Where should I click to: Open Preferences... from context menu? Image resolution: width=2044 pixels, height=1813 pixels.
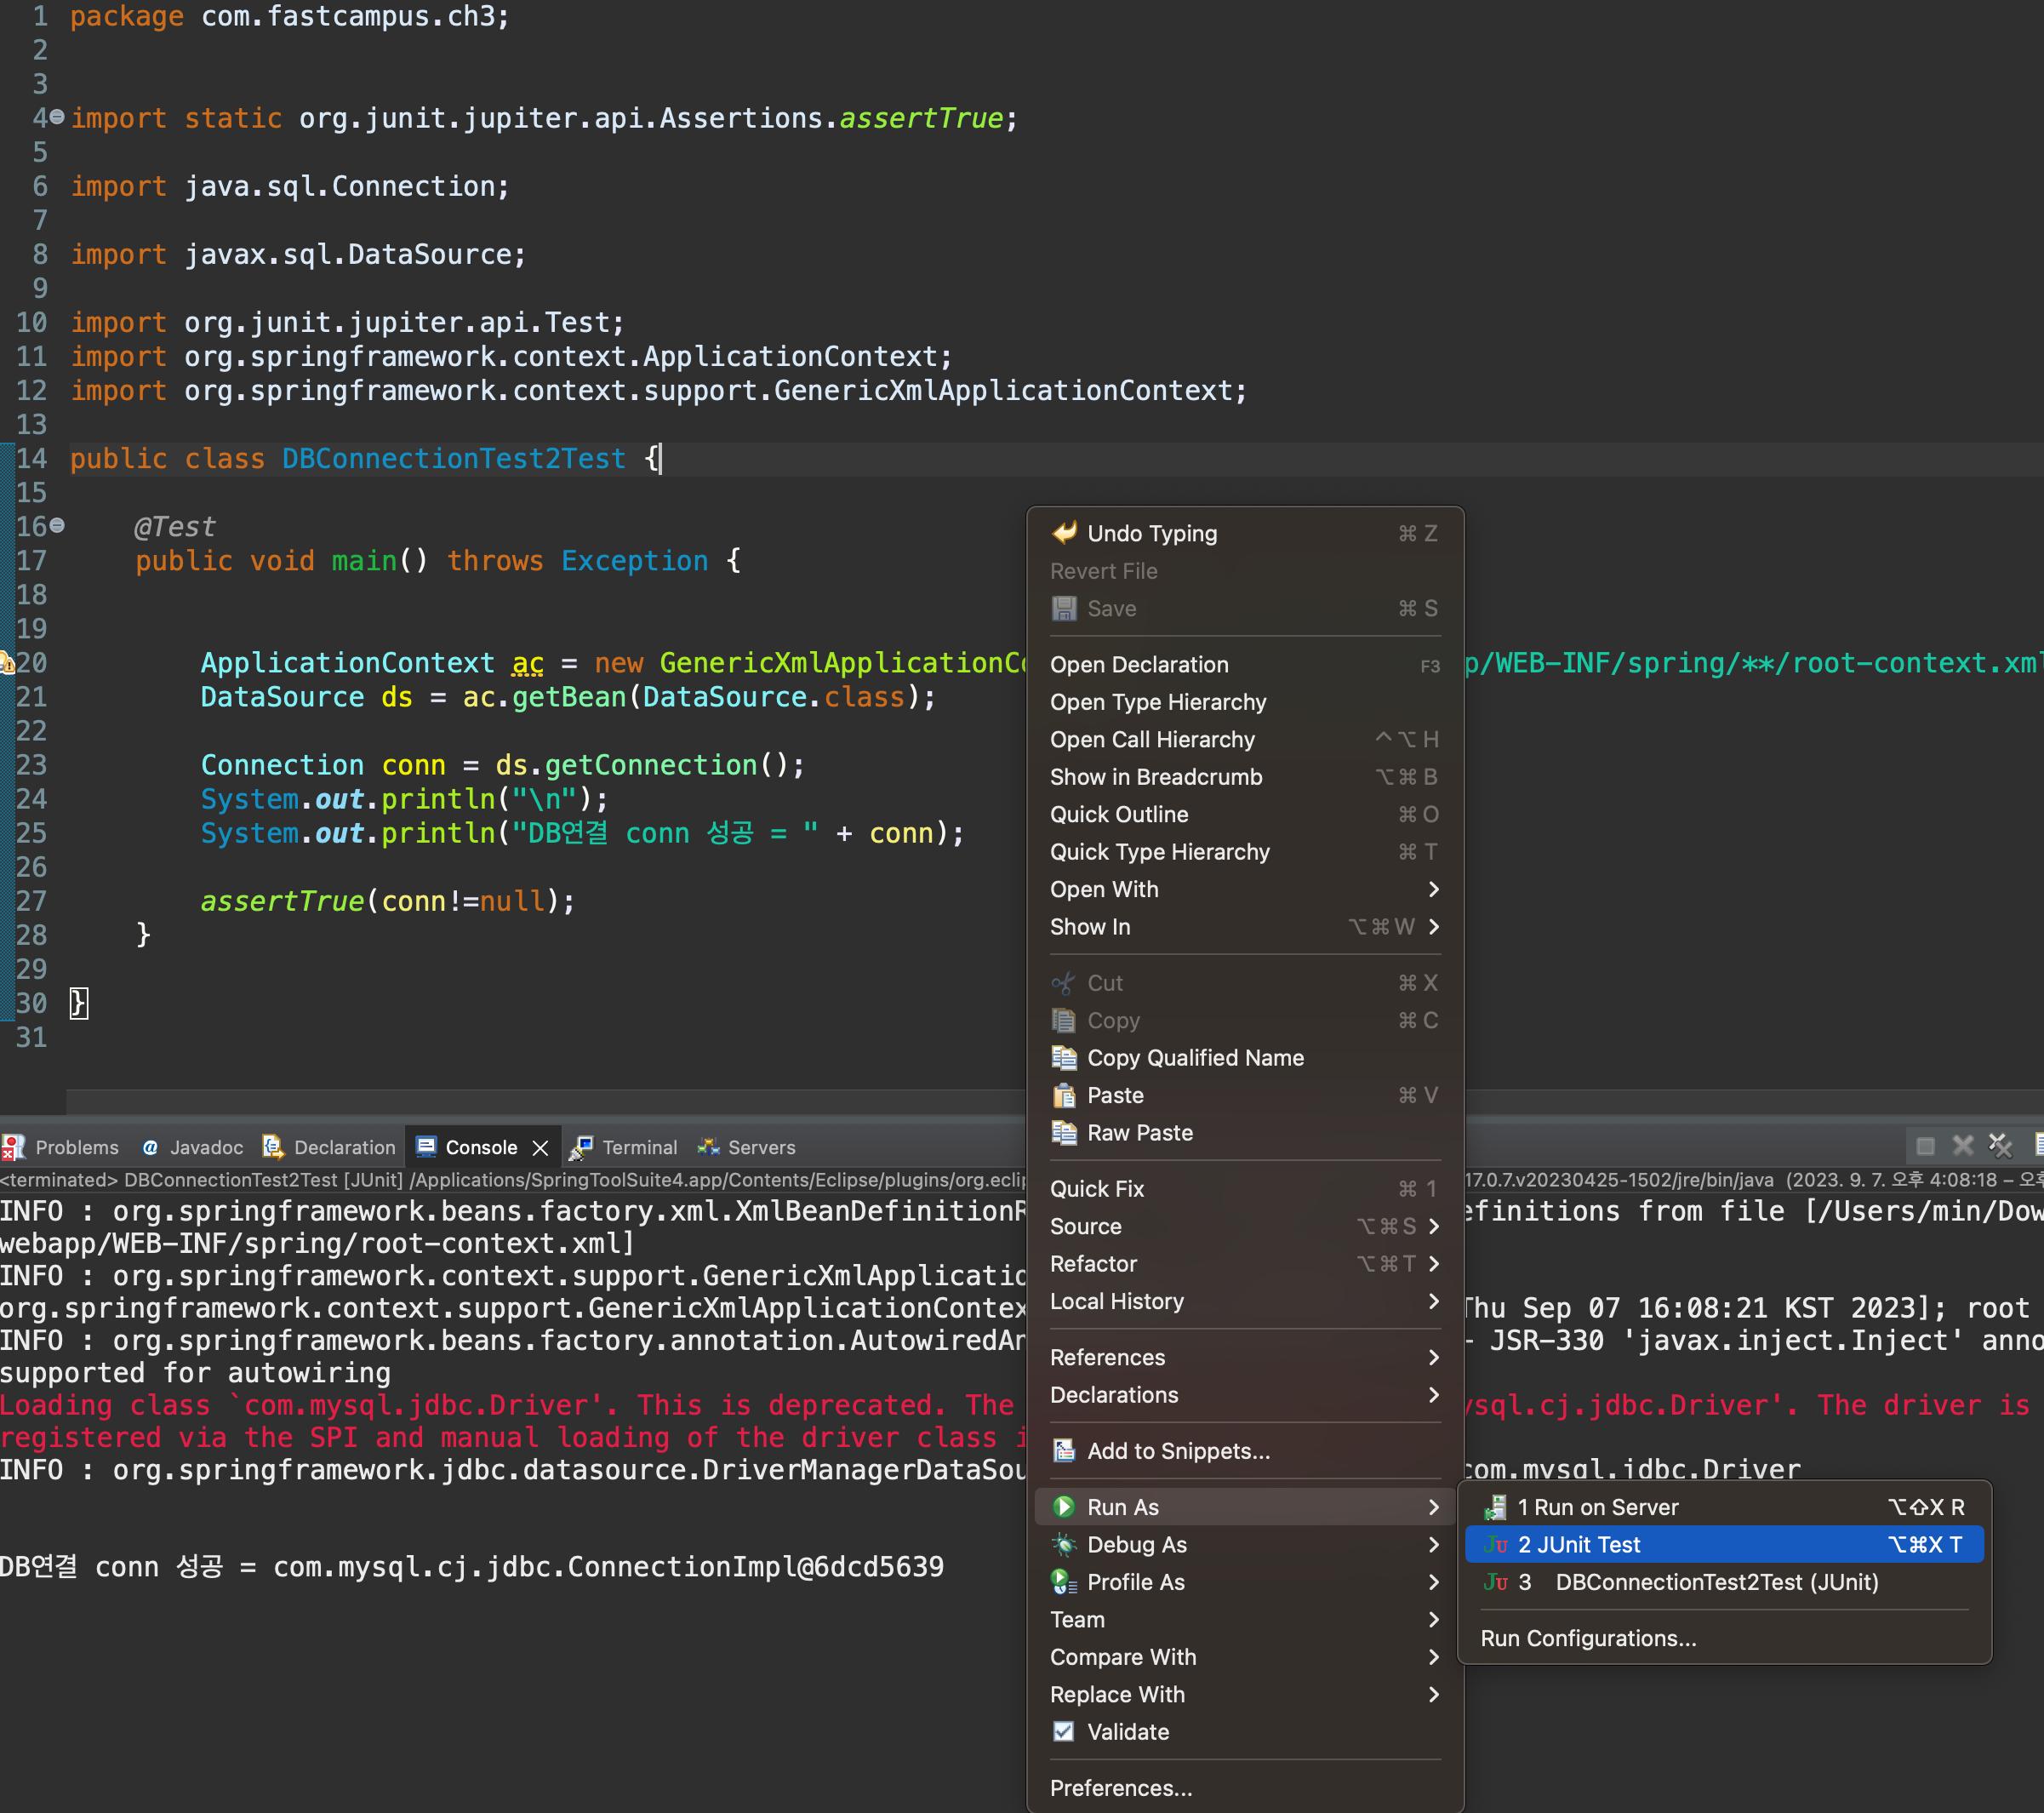1120,1788
